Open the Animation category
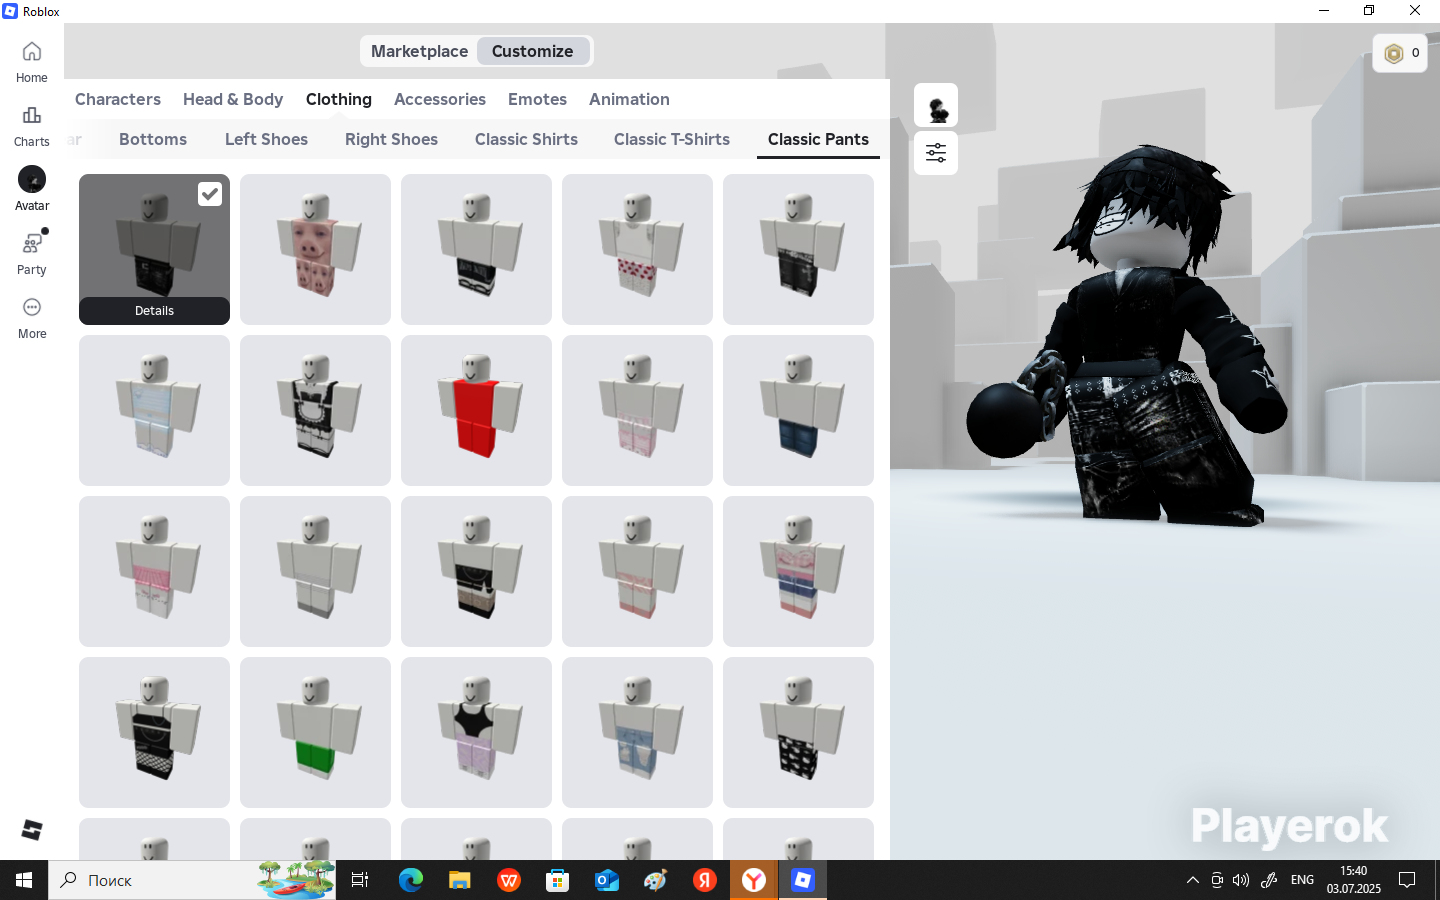Image resolution: width=1440 pixels, height=900 pixels. (x=629, y=99)
